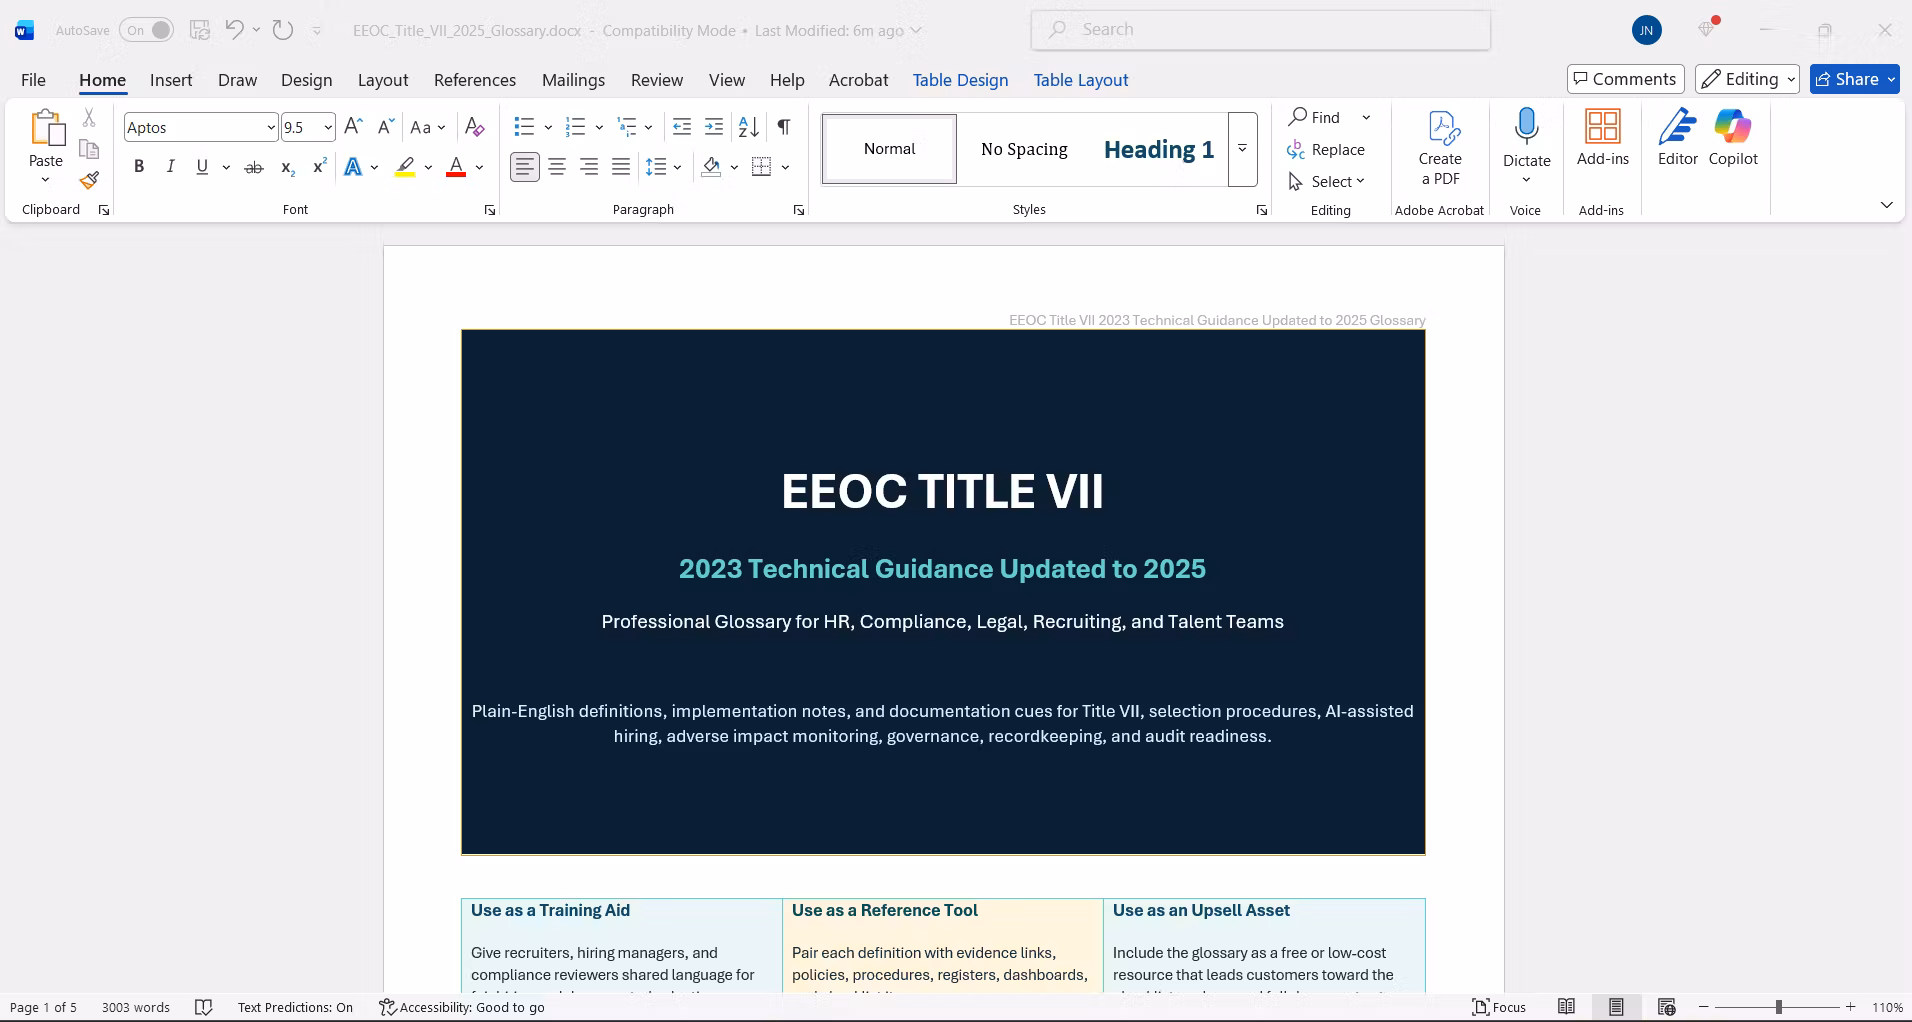1912x1022 pixels.
Task: Apply yellow text highlight color
Action: click(405, 167)
